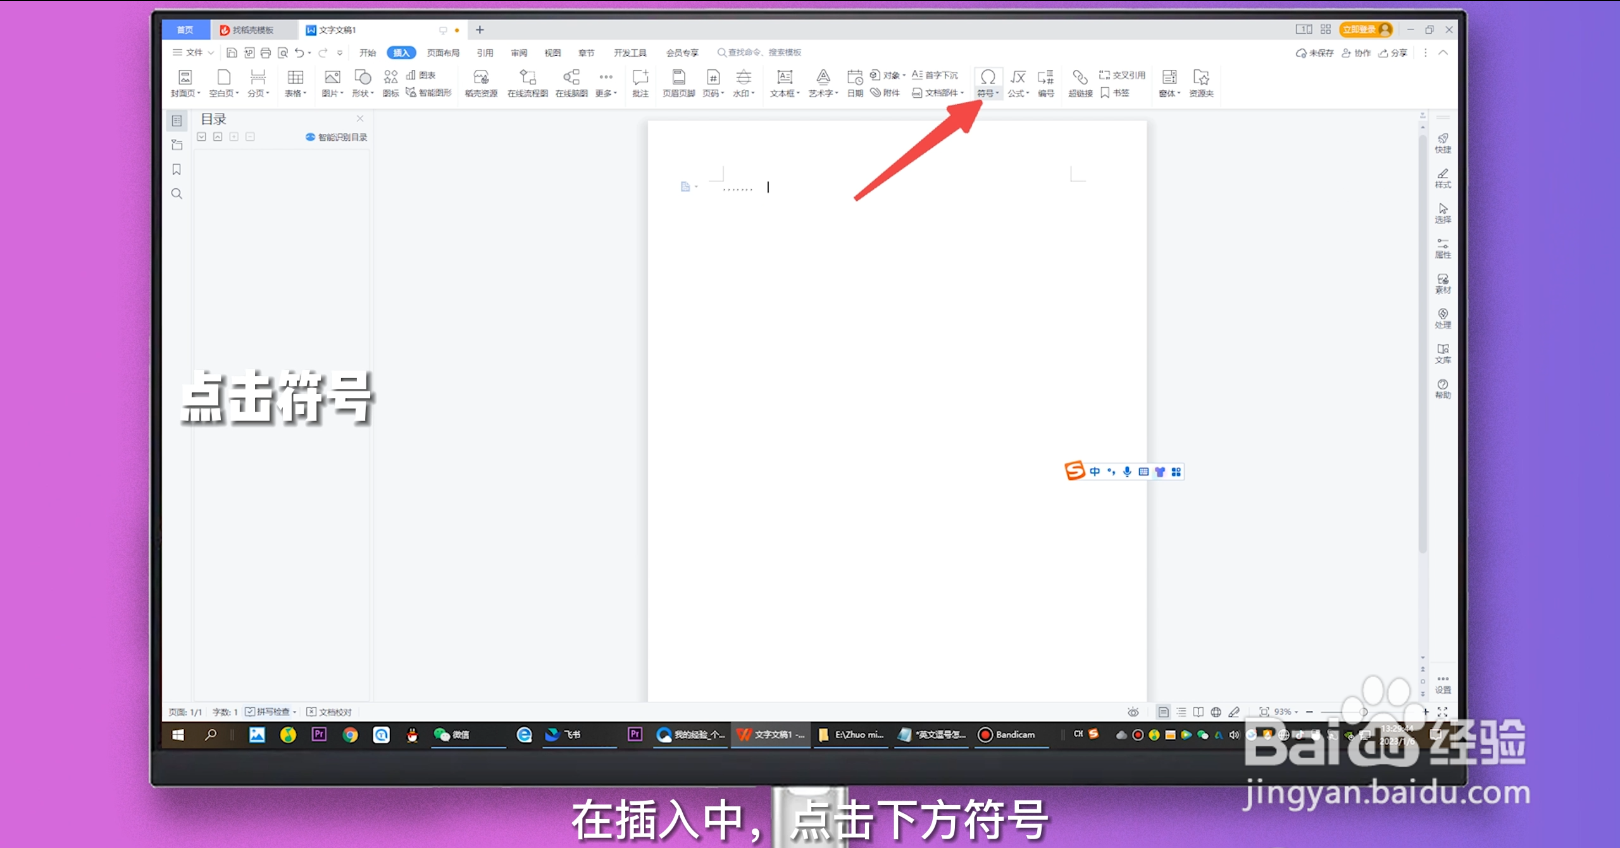Adjust the zoom slider in status bar
1620x848 pixels.
click(x=1364, y=712)
